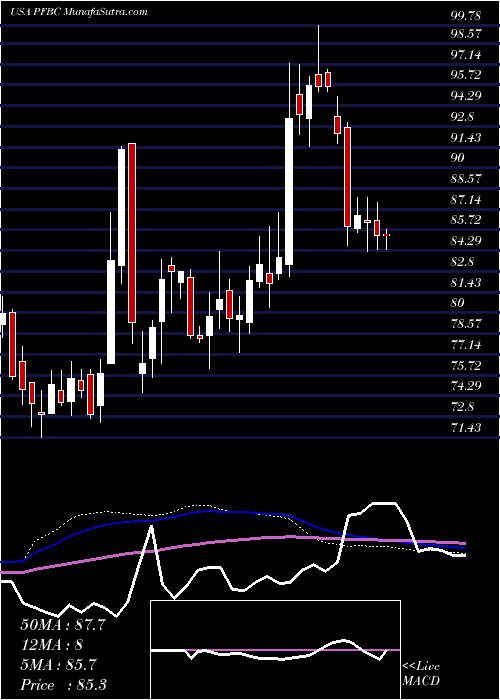Click the 90 price axis label
Image resolution: width=500 pixels, height=700 pixels.
click(x=458, y=158)
